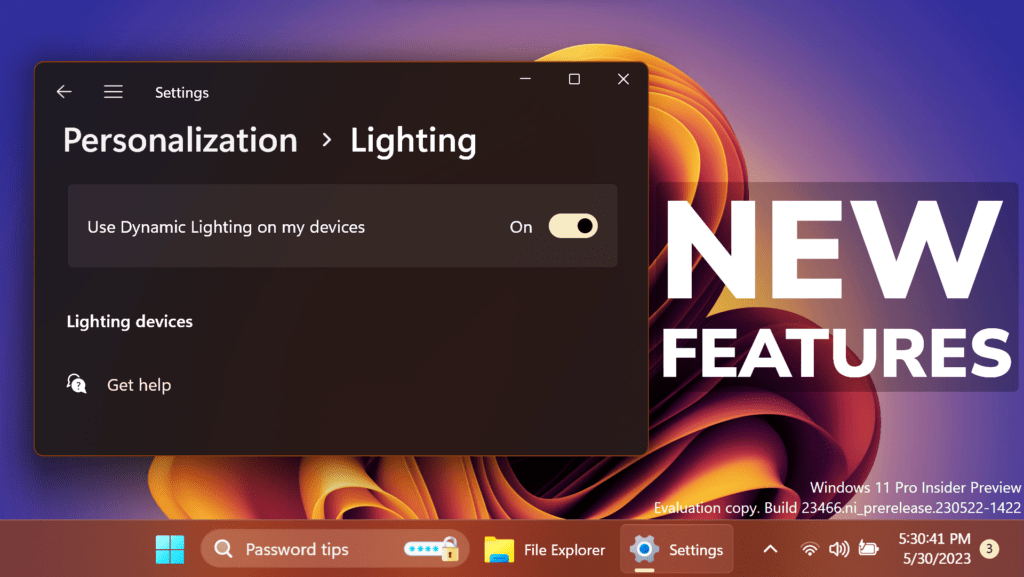
Task: Turn off the Dynamic Lighting toggle
Action: tap(573, 226)
